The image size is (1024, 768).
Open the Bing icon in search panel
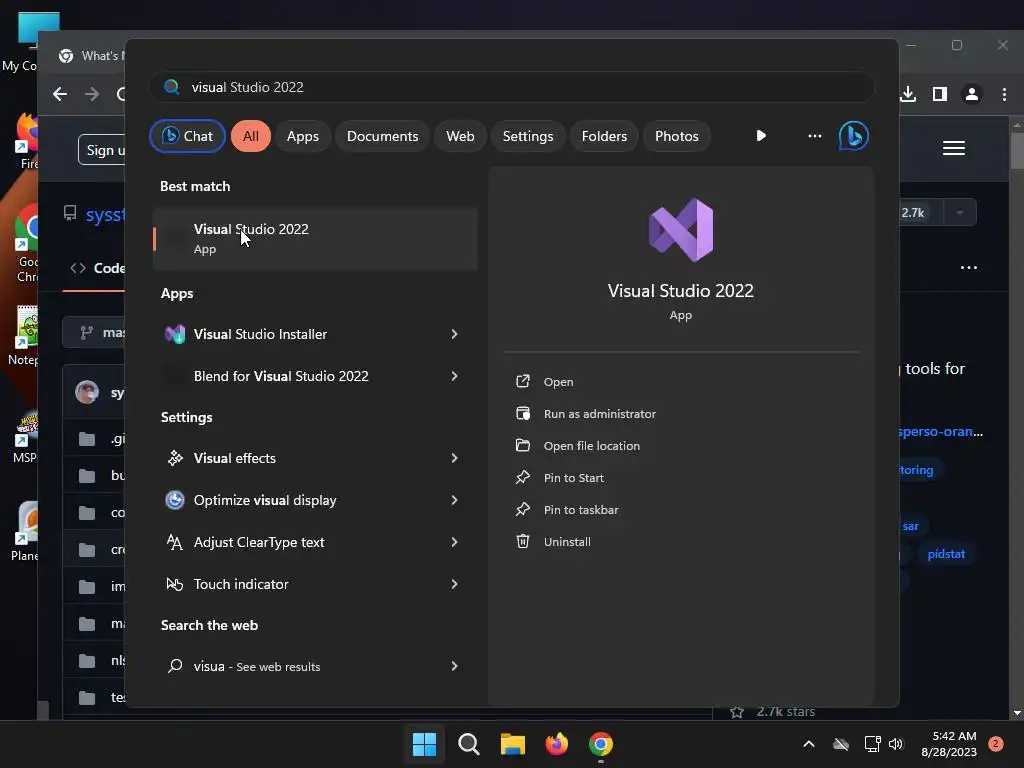(x=854, y=136)
